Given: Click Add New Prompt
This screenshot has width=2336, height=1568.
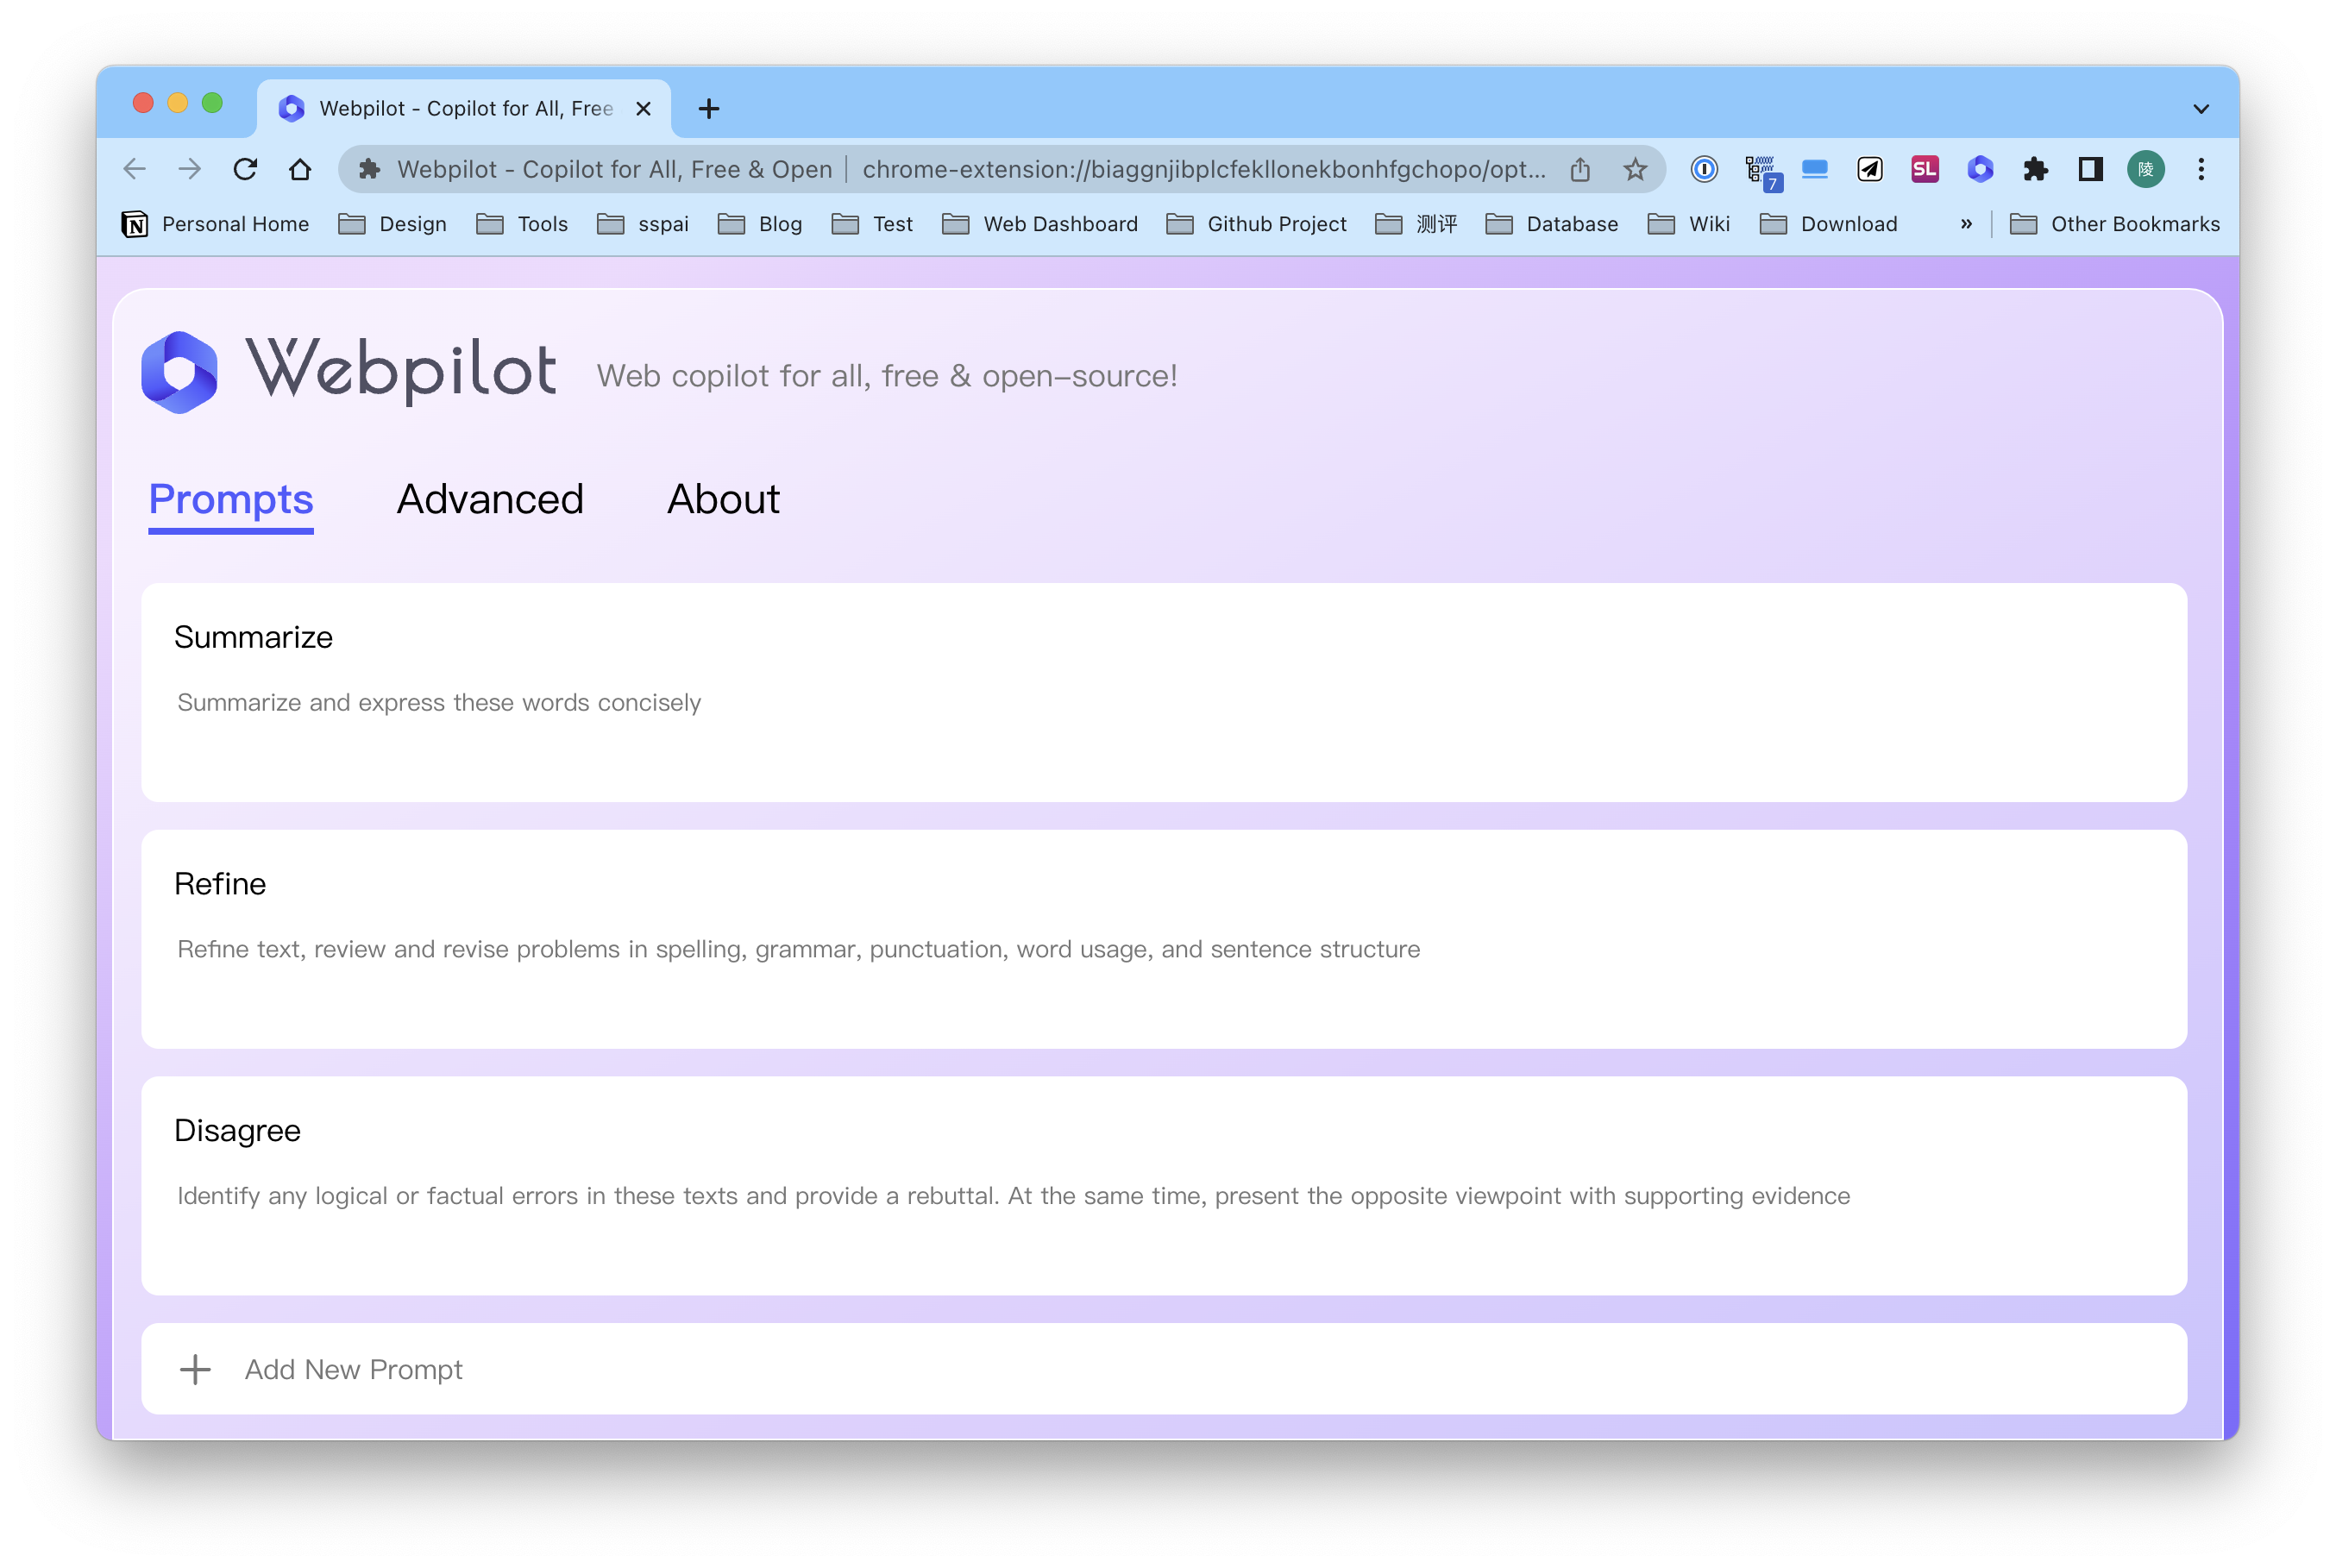Looking at the screenshot, I should 353,1369.
